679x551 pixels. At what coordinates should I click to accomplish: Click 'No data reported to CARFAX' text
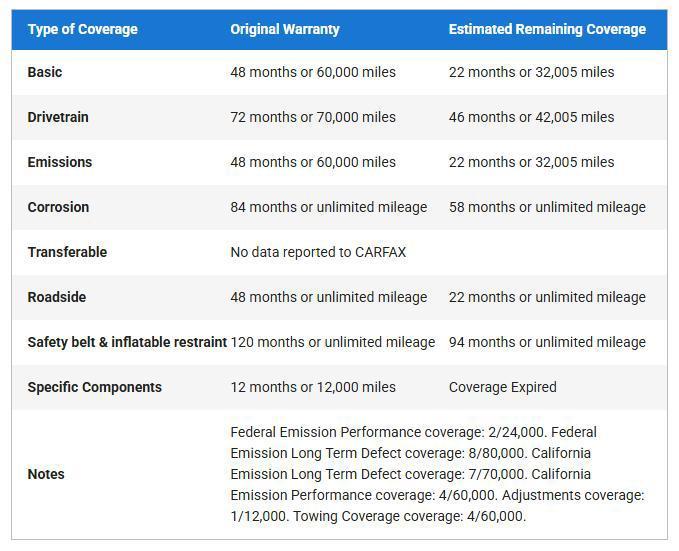(318, 252)
